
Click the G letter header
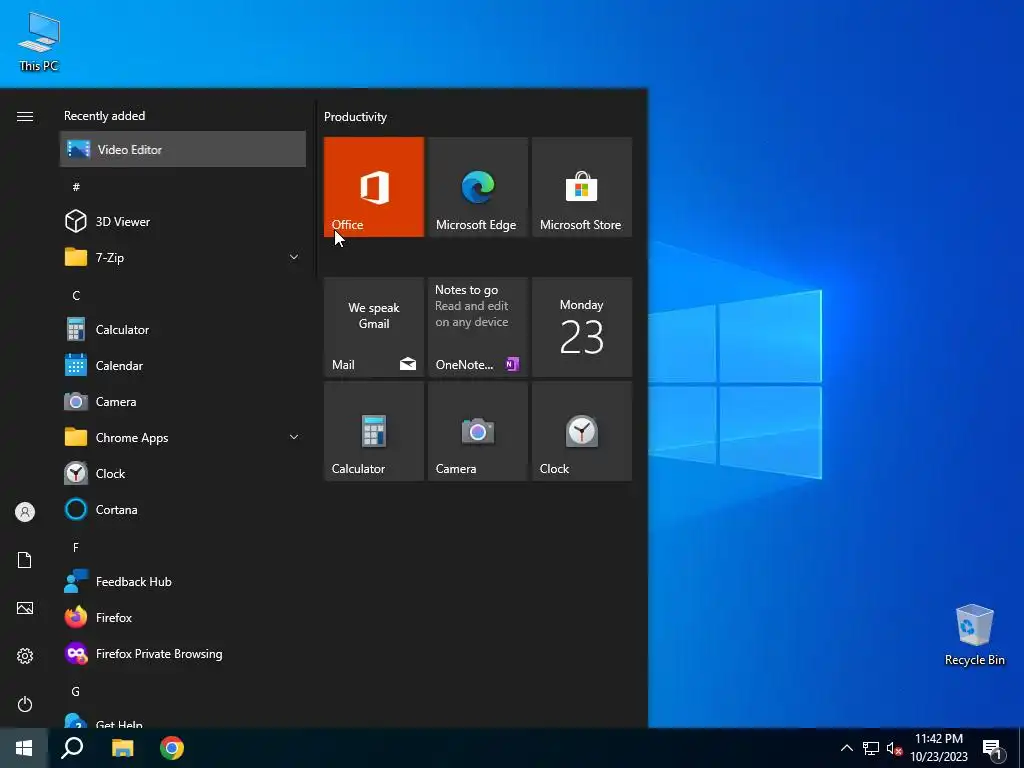tap(76, 692)
